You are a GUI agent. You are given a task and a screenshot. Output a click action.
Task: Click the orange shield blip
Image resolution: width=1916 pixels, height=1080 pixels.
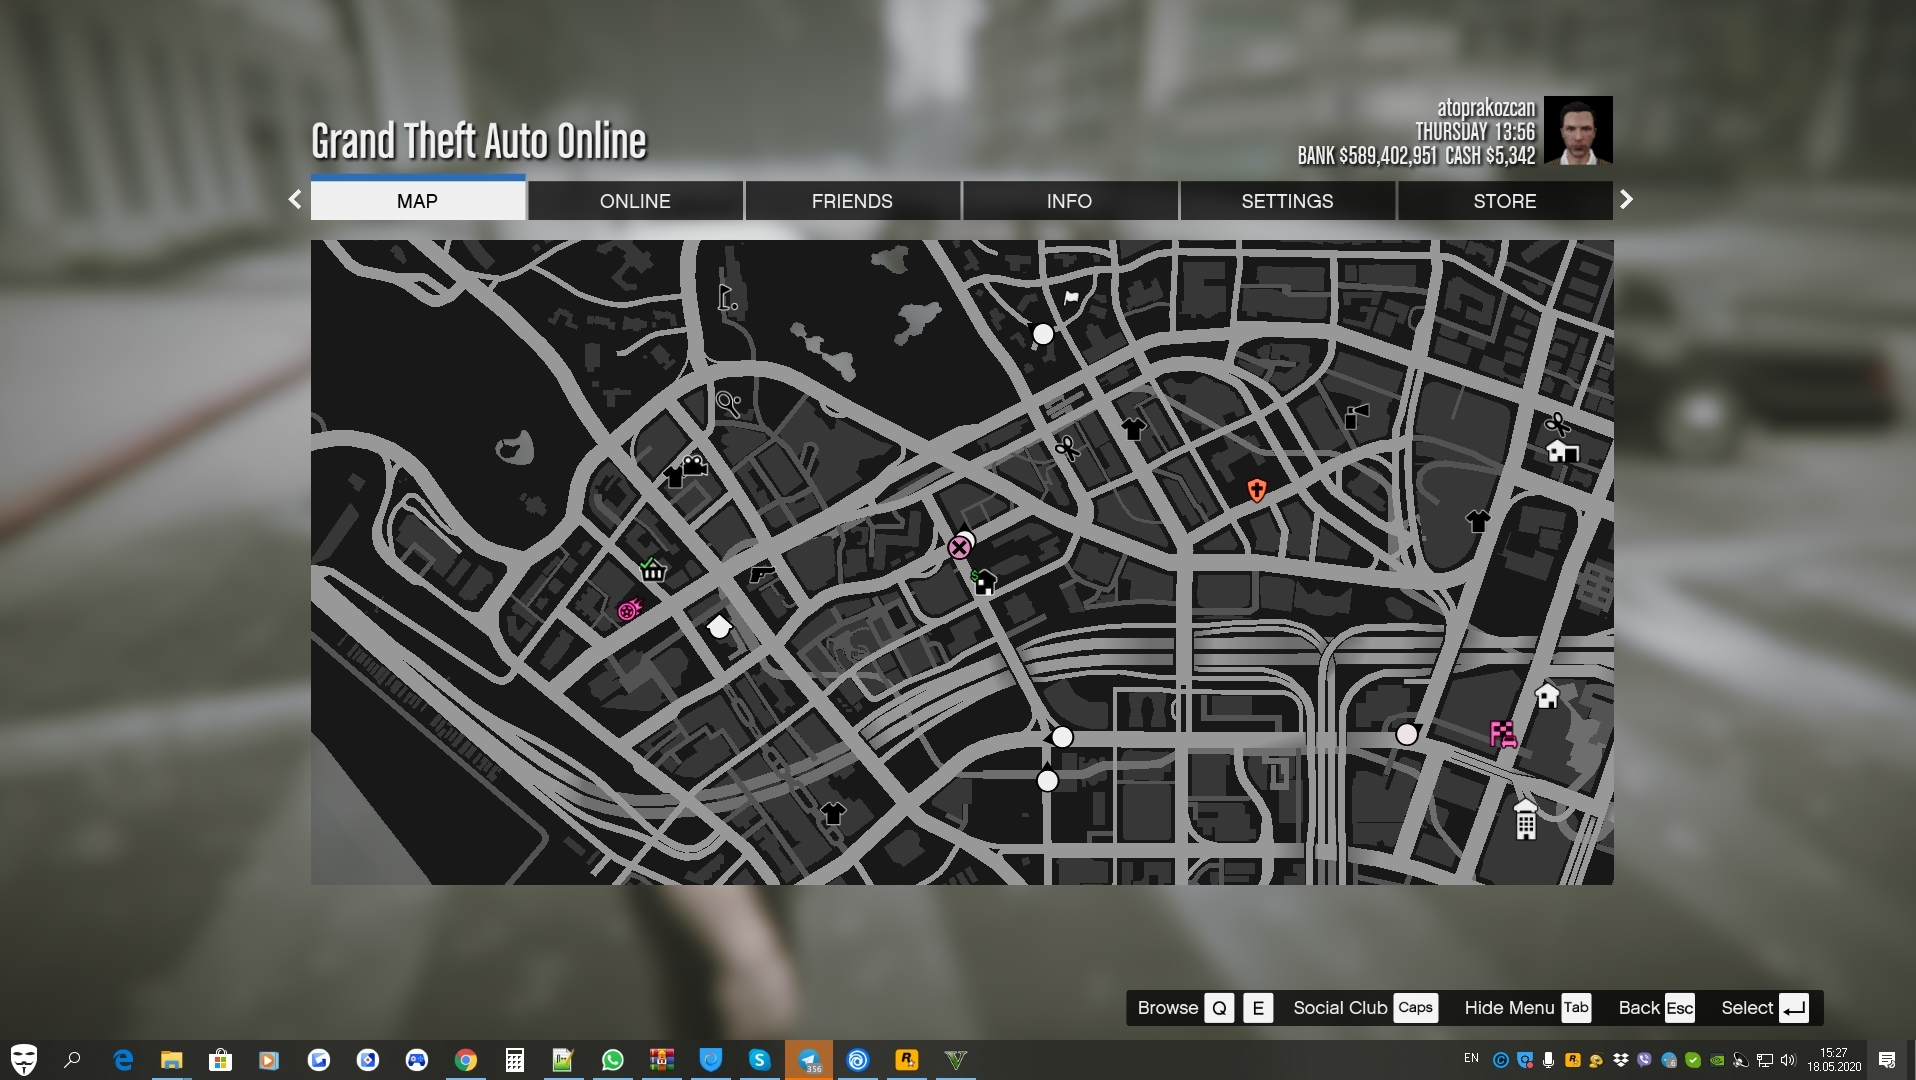click(1257, 490)
